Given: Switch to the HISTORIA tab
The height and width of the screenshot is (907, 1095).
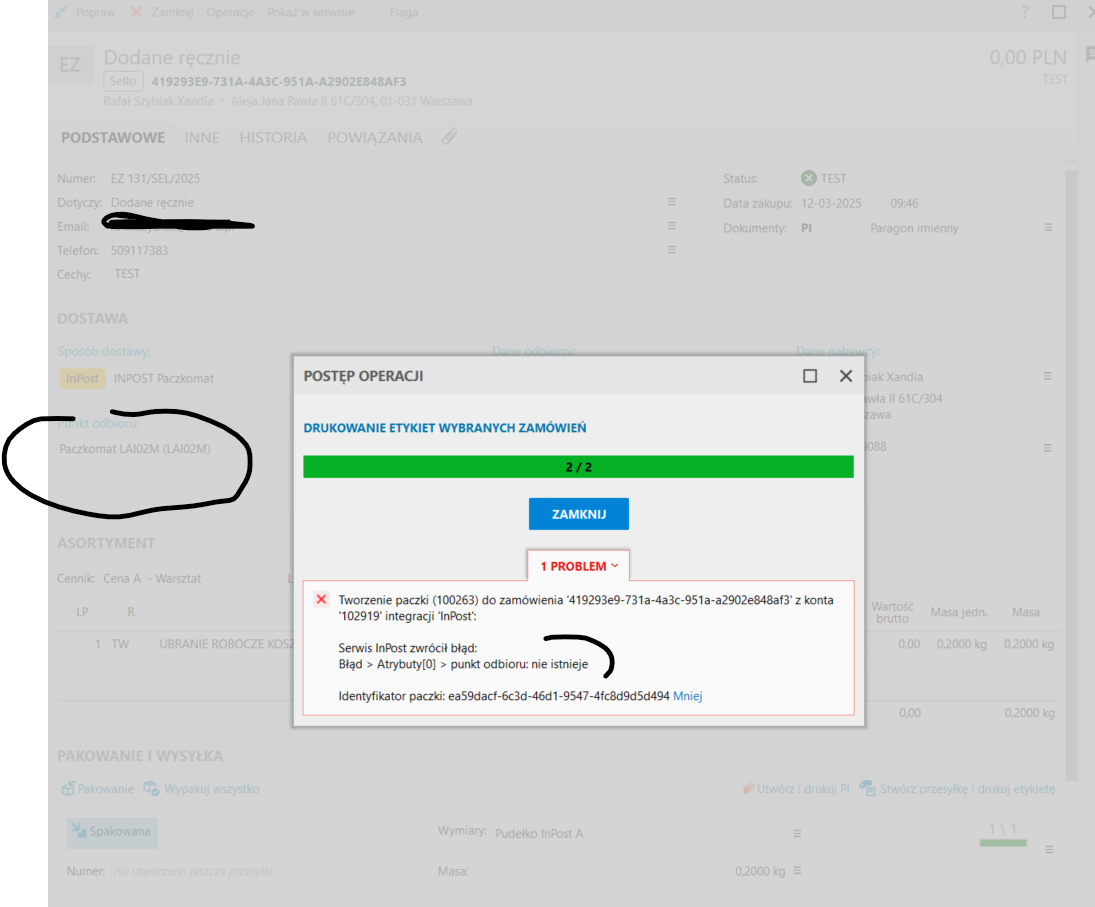Looking at the screenshot, I should tap(273, 137).
